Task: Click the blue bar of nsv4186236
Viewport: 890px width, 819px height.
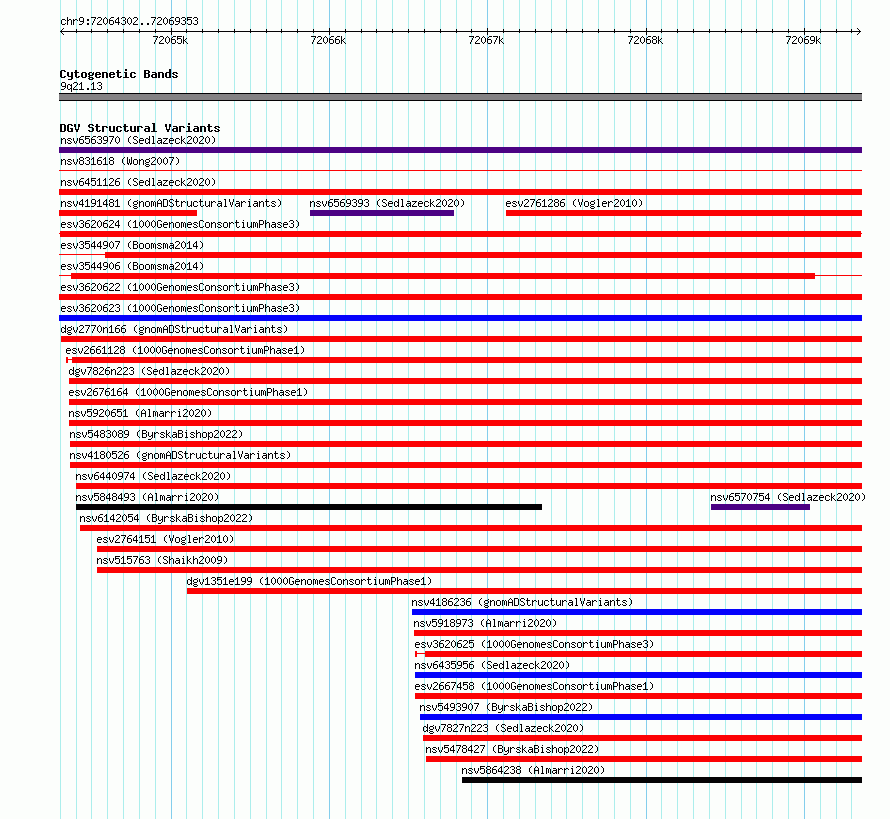Action: (637, 612)
